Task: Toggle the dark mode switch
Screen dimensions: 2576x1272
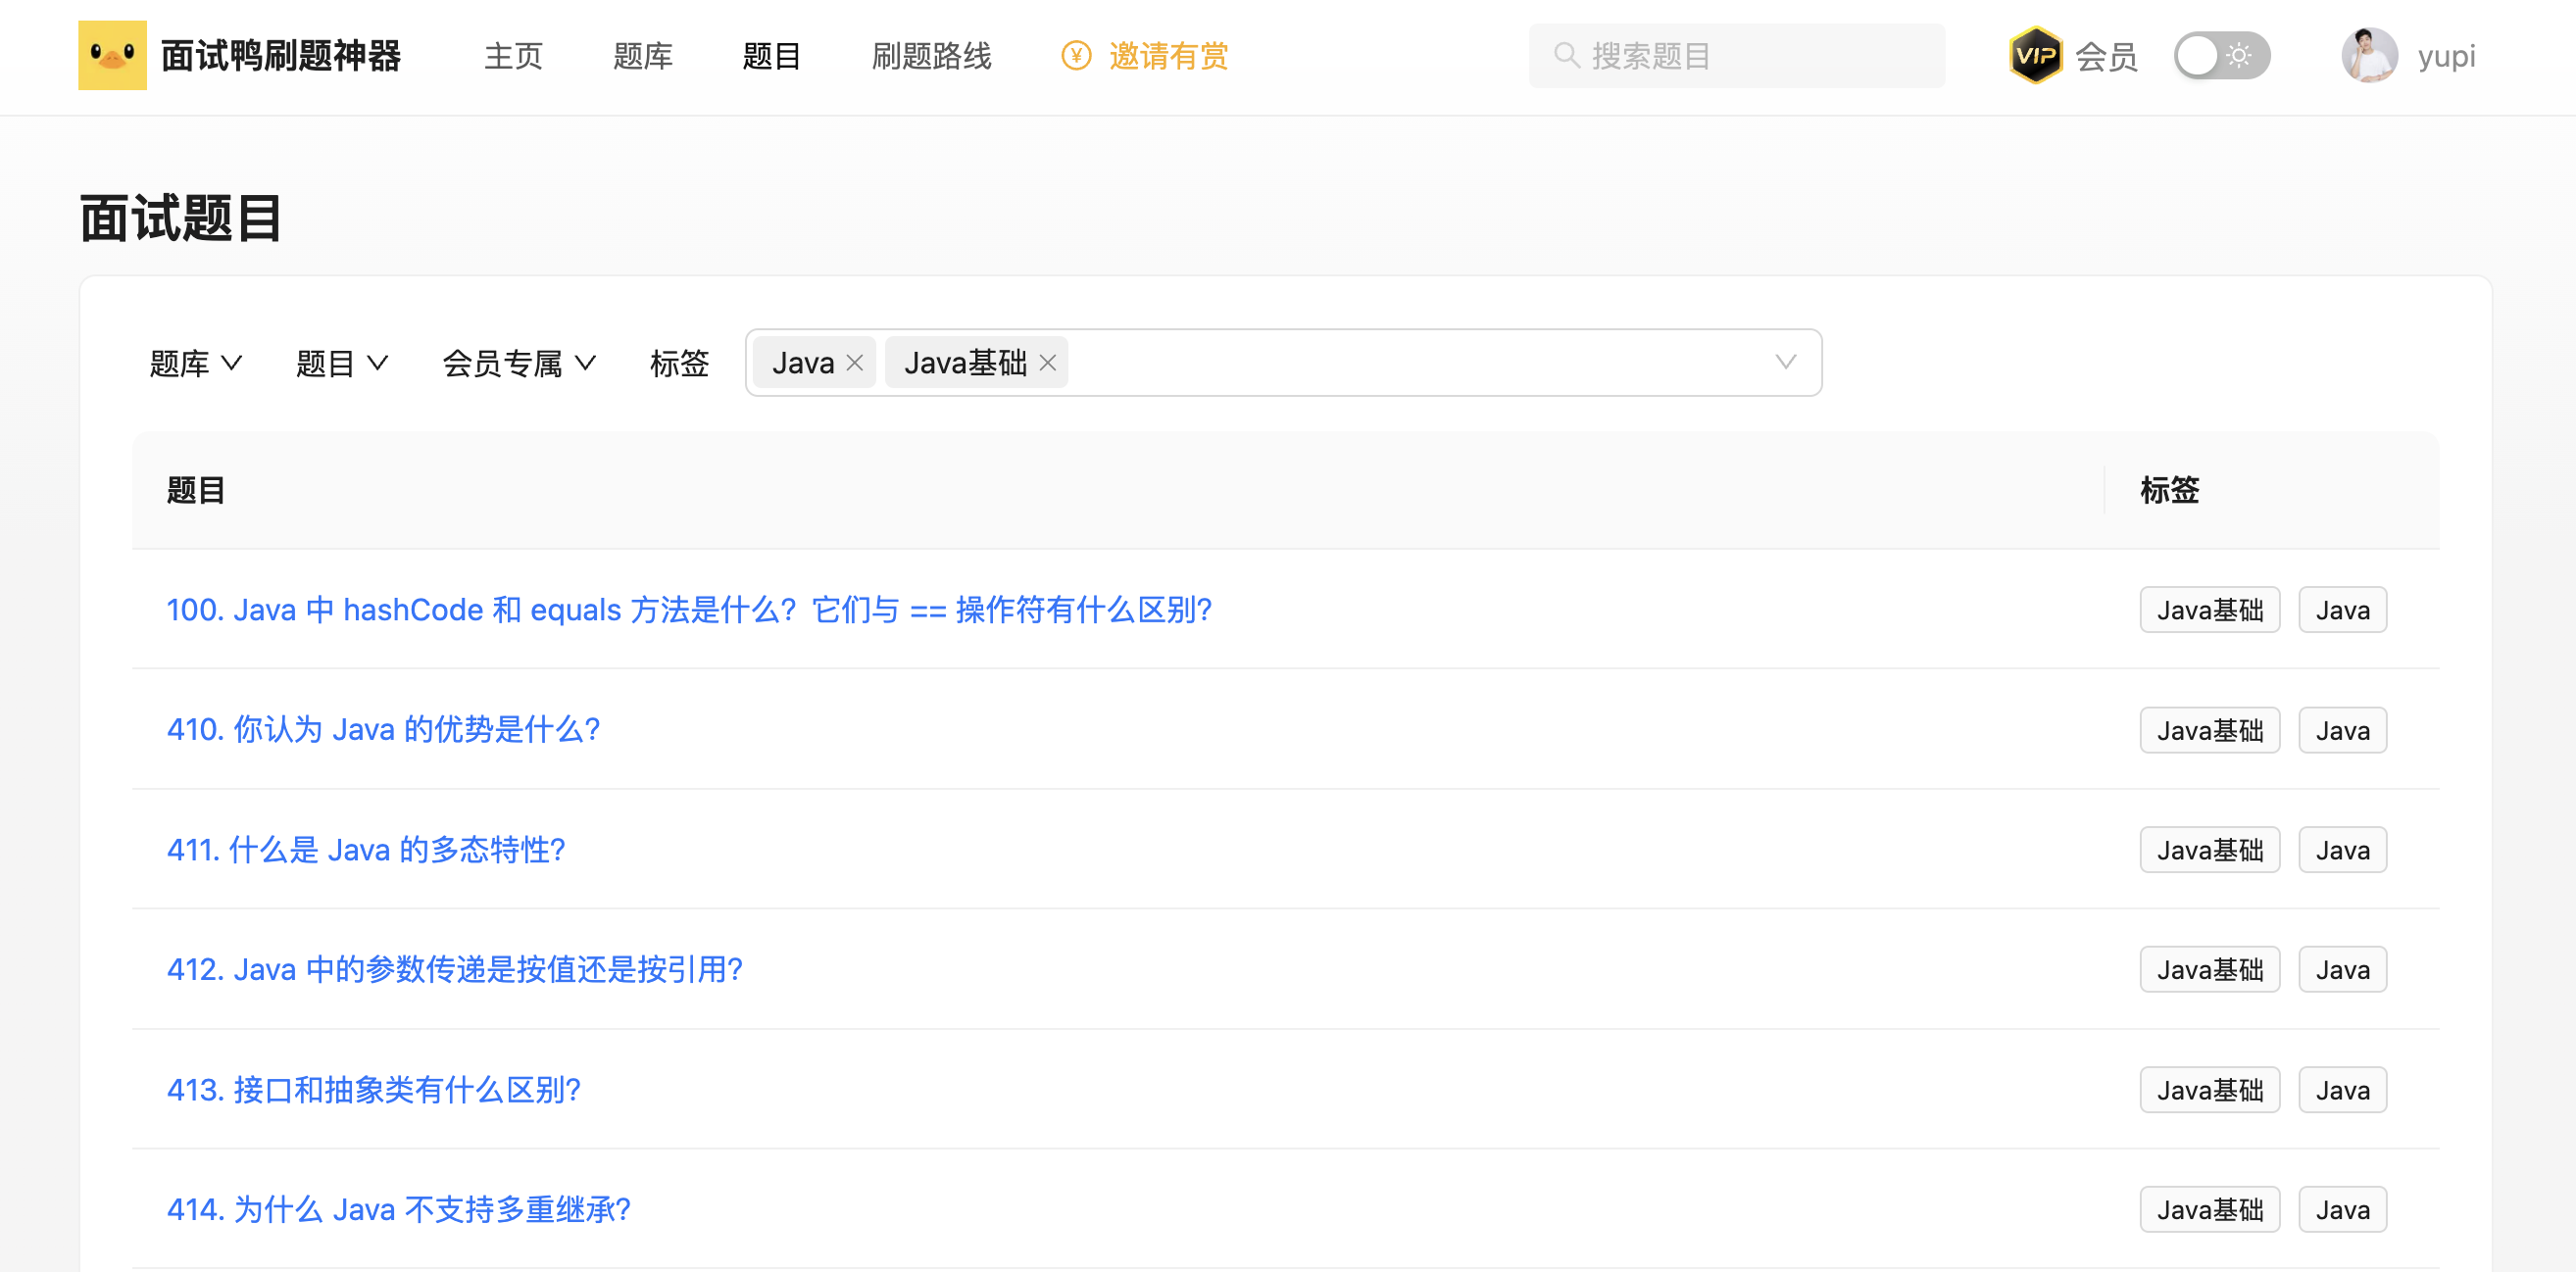Action: [2221, 56]
